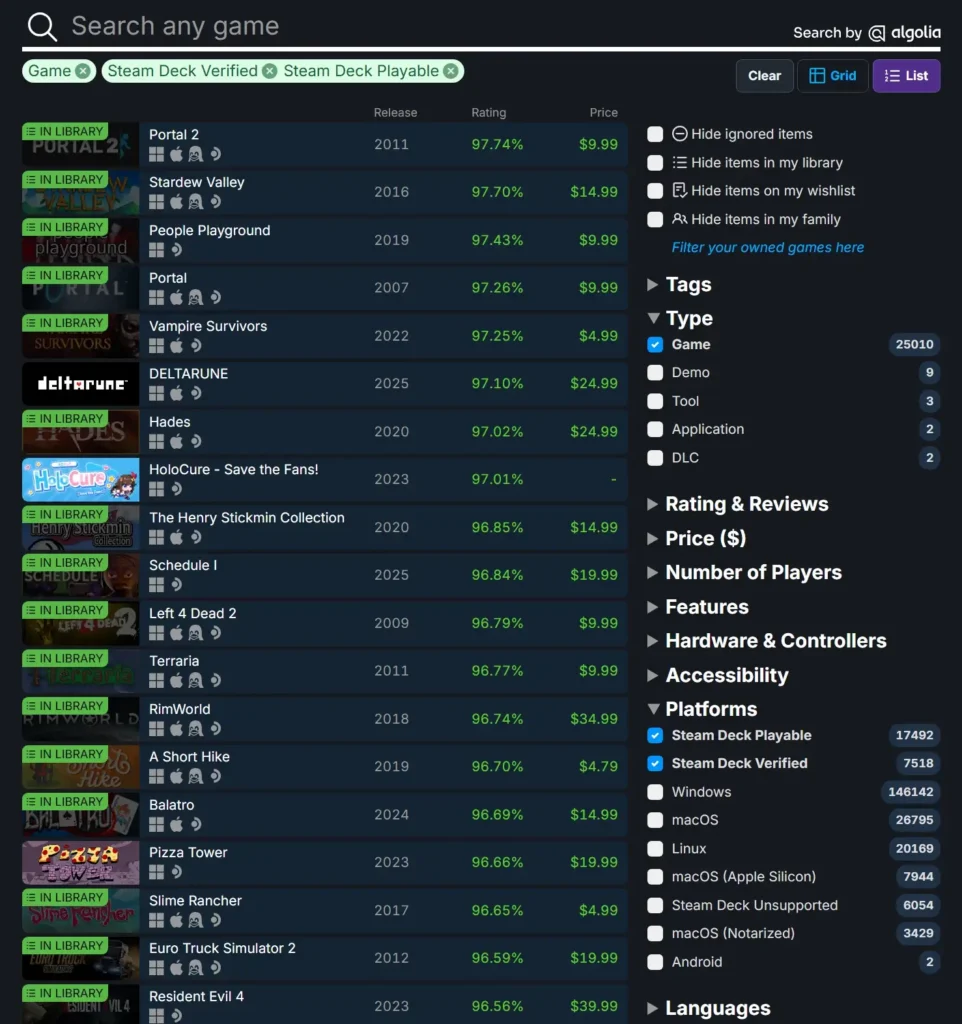Check the Steam Deck Unsupported checkbox

(655, 905)
